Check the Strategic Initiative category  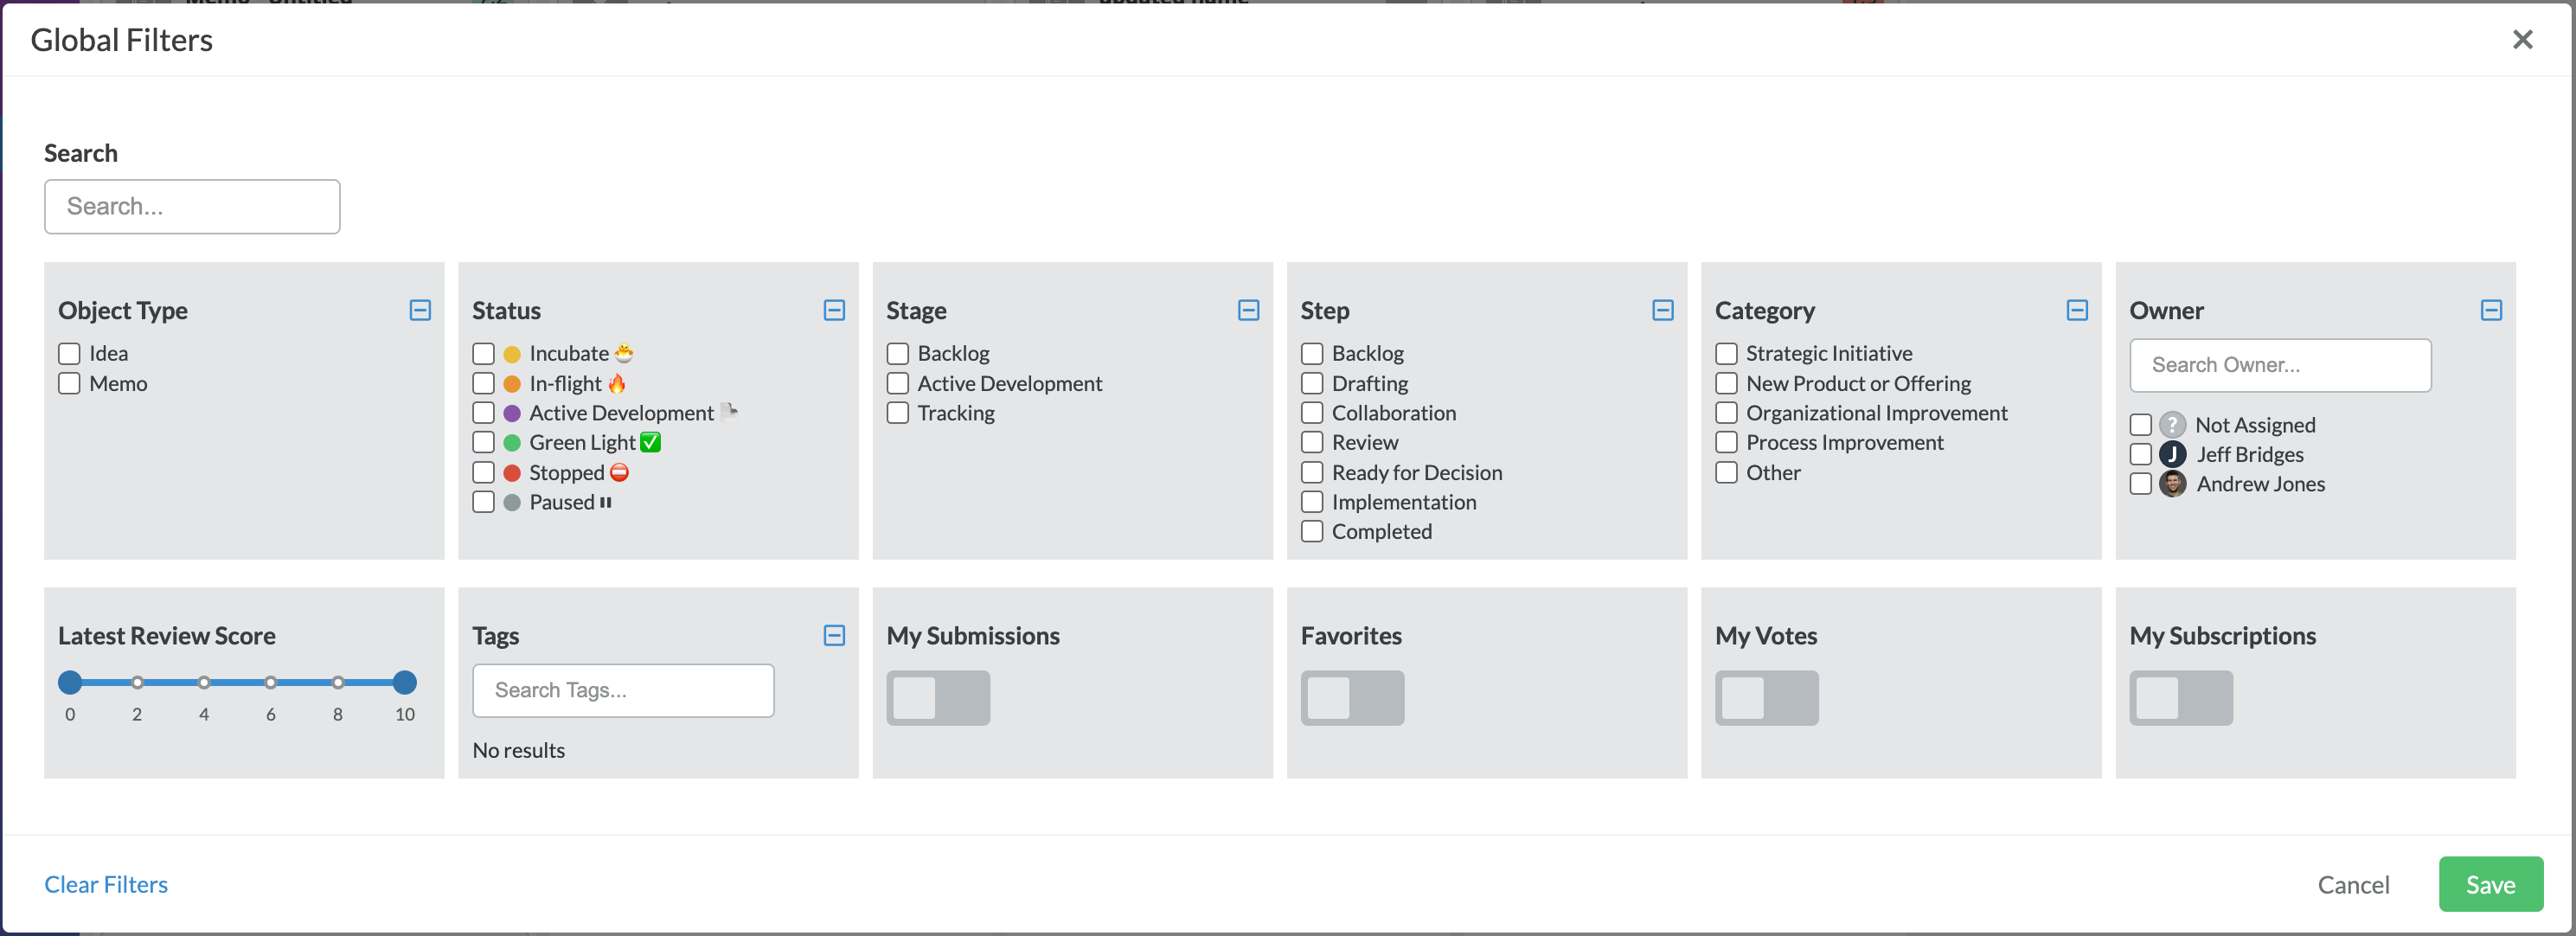coord(1726,353)
